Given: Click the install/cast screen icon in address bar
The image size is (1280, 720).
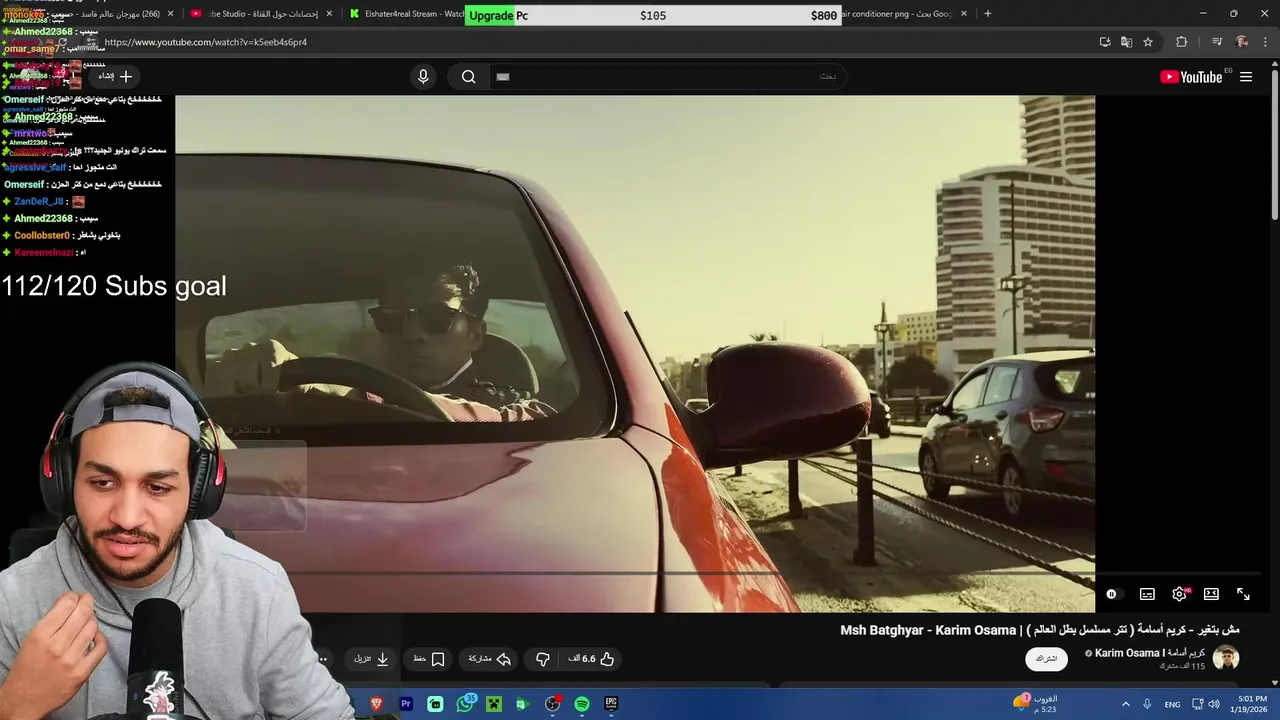Looking at the screenshot, I should (x=1104, y=42).
